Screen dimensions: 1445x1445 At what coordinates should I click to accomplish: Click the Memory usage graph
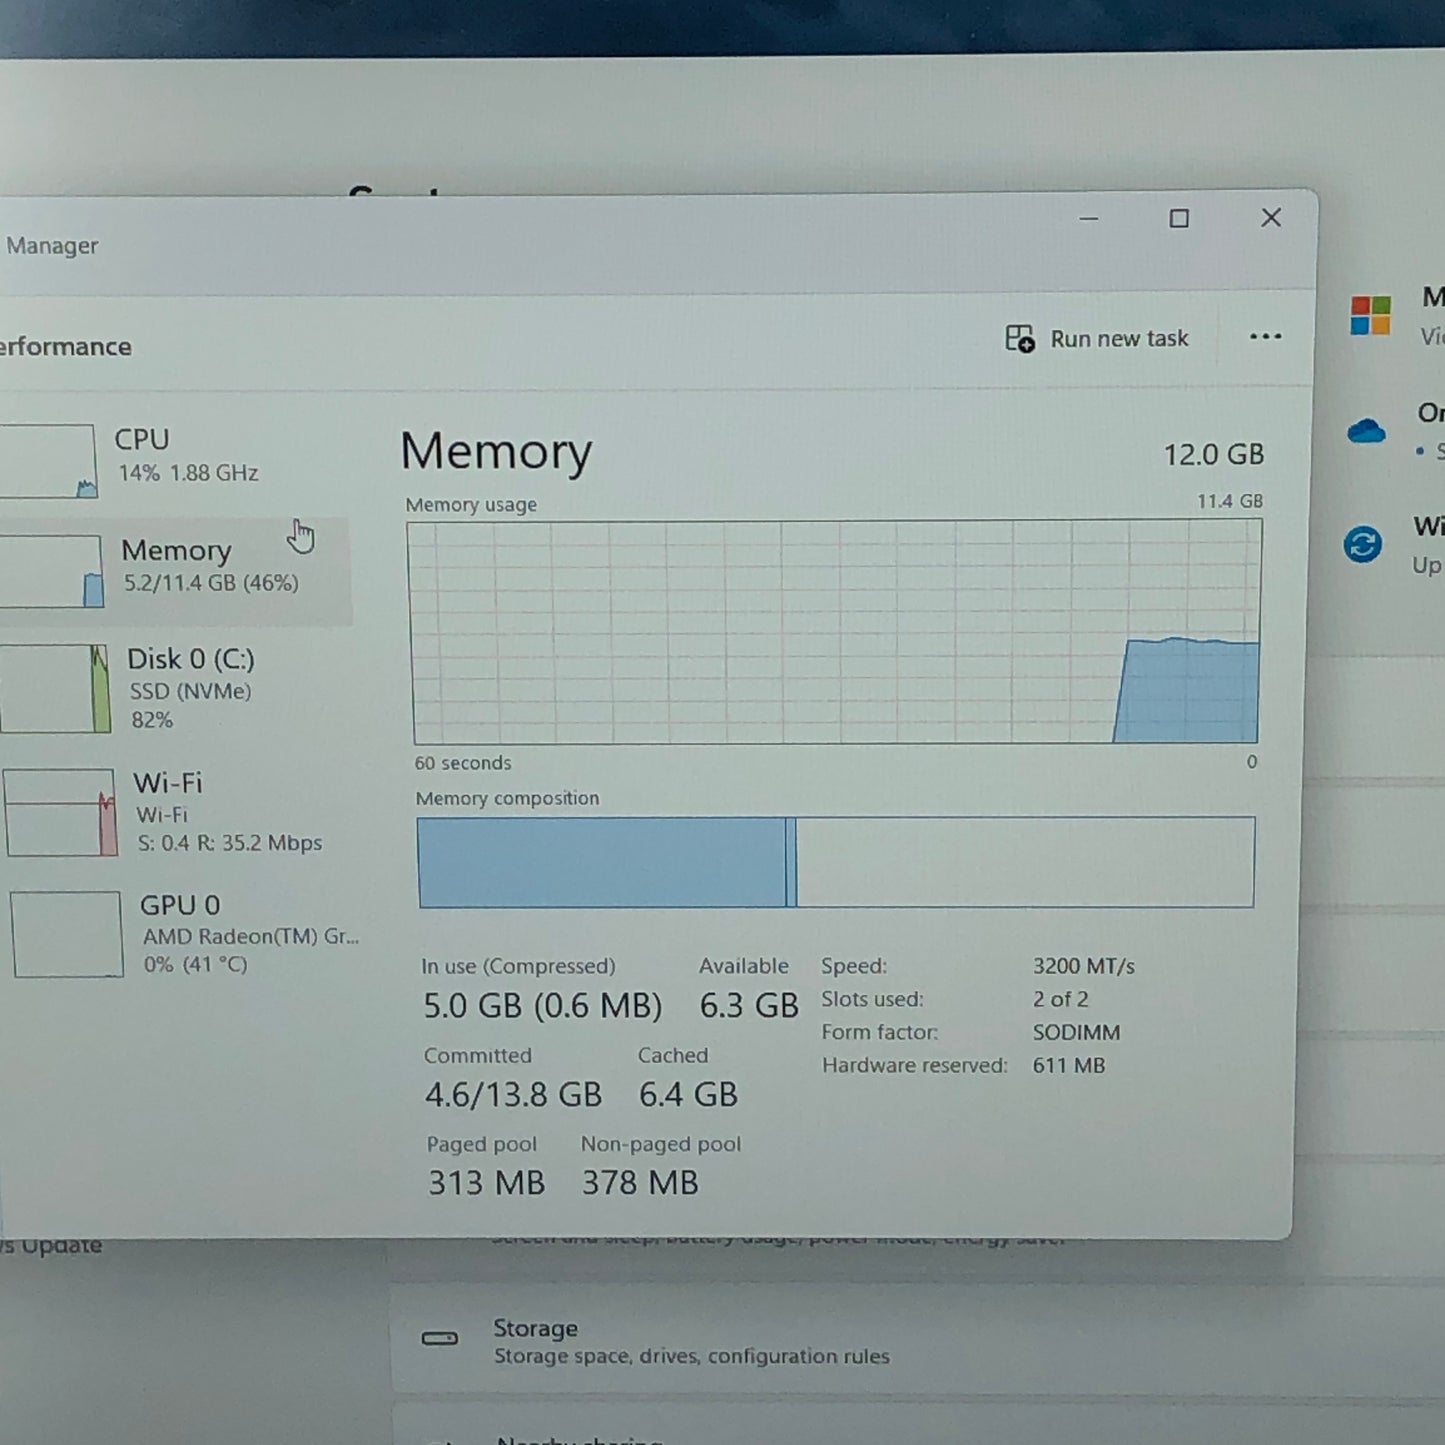coord(835,631)
